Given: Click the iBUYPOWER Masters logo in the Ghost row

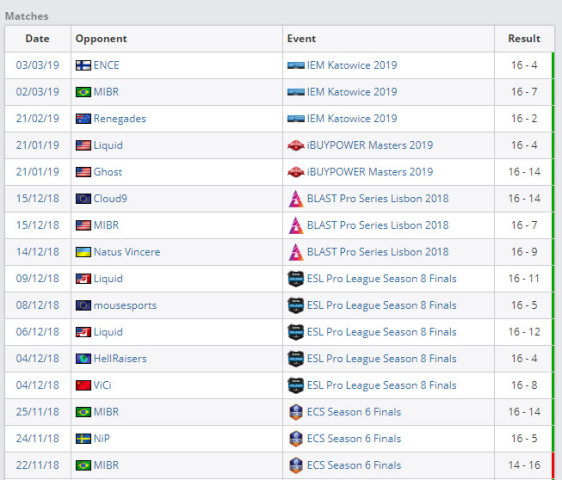Looking at the screenshot, I should (x=296, y=172).
